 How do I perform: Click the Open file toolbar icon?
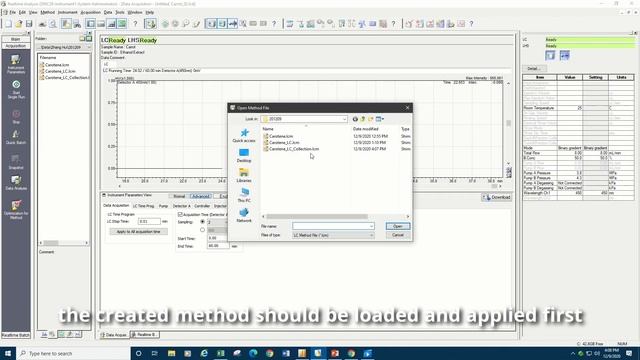(x=19, y=24)
